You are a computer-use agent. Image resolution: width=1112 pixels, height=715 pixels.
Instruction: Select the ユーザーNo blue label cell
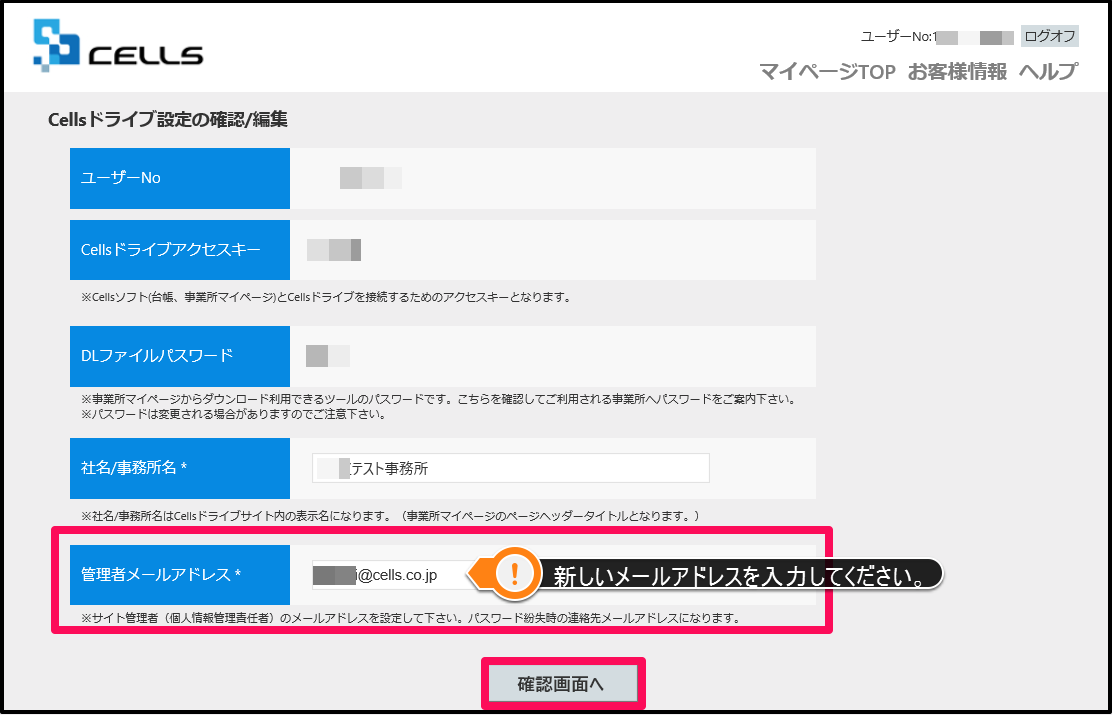click(179, 178)
